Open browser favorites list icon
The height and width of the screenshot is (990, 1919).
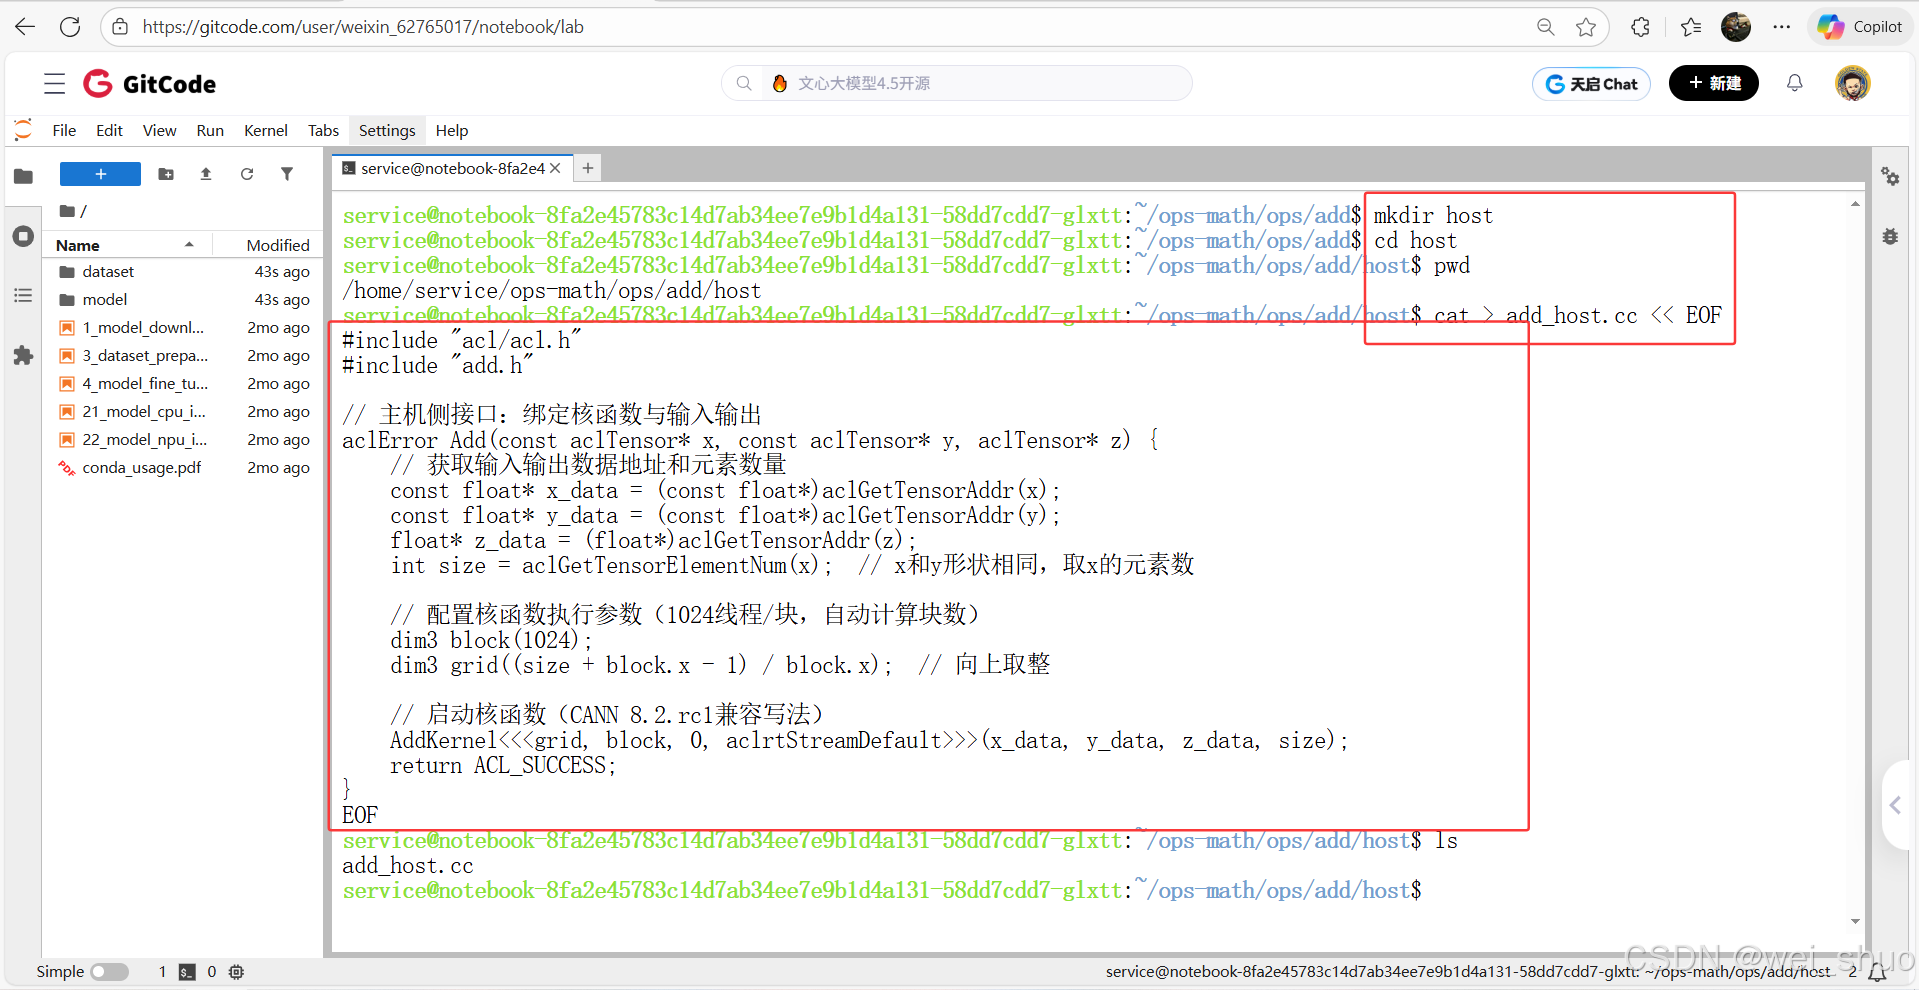1691,27
